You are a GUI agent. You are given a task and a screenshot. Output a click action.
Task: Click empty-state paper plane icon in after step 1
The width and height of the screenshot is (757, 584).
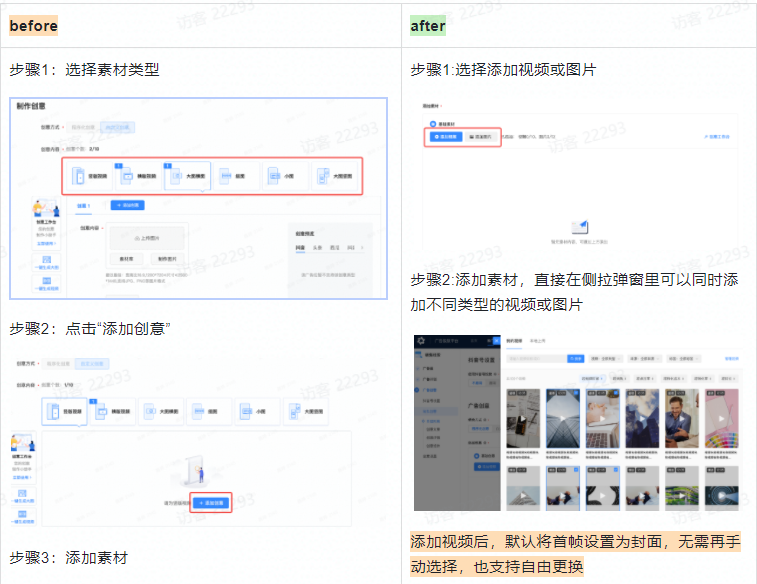pyautogui.click(x=580, y=227)
